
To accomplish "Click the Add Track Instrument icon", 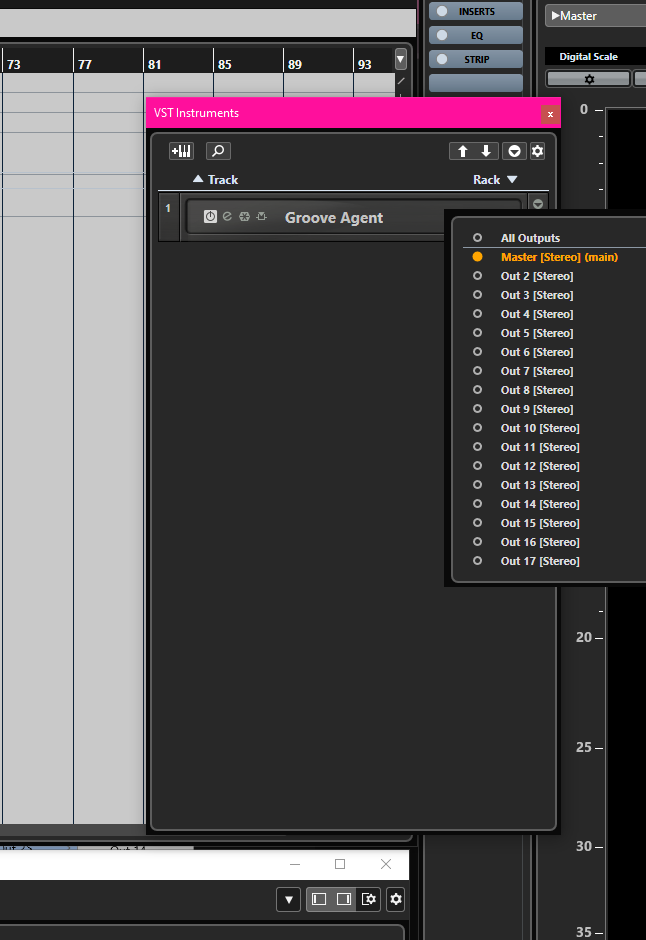I will 182,151.
